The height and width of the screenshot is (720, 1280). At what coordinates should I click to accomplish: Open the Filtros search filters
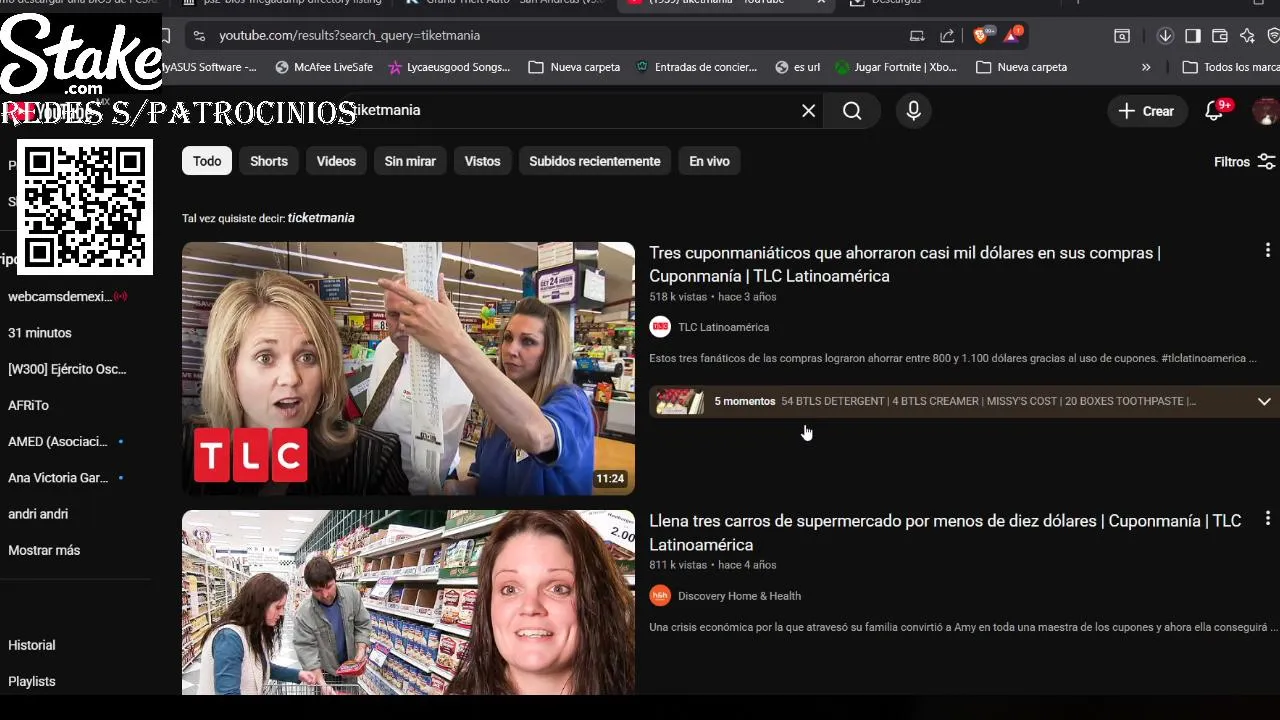pos(1244,161)
